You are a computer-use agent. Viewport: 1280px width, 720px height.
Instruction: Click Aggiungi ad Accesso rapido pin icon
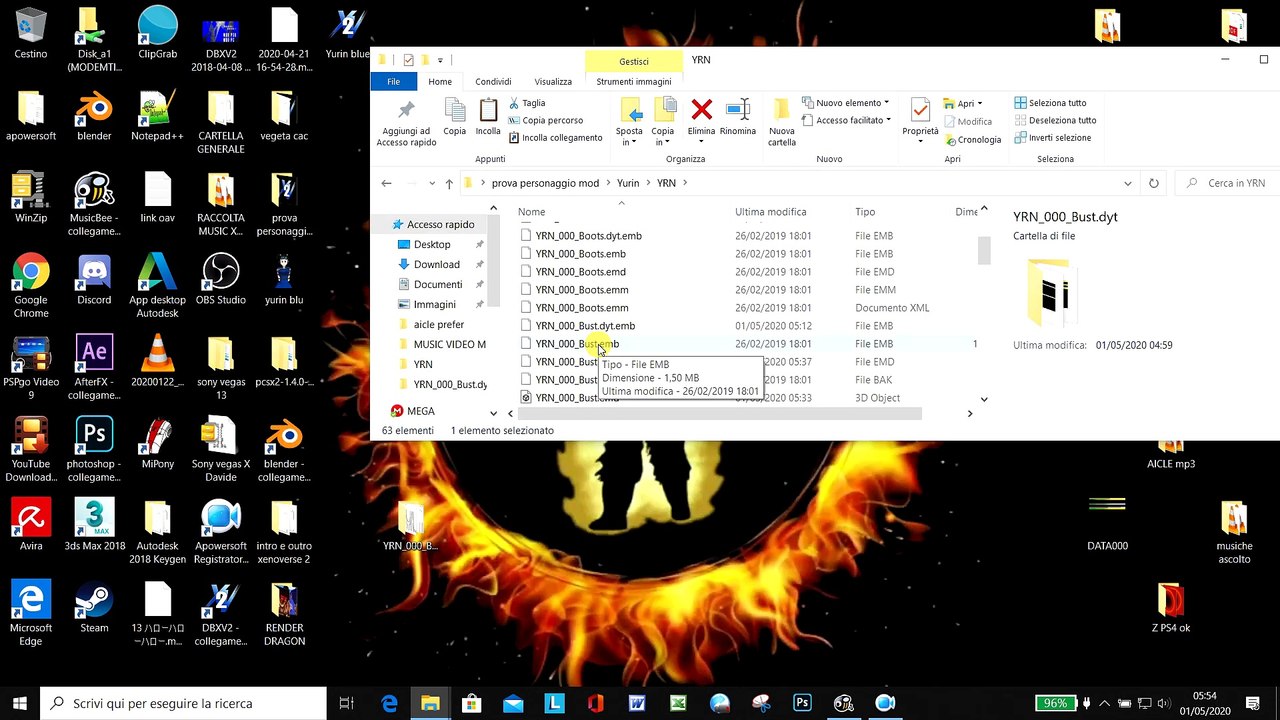[x=406, y=110]
